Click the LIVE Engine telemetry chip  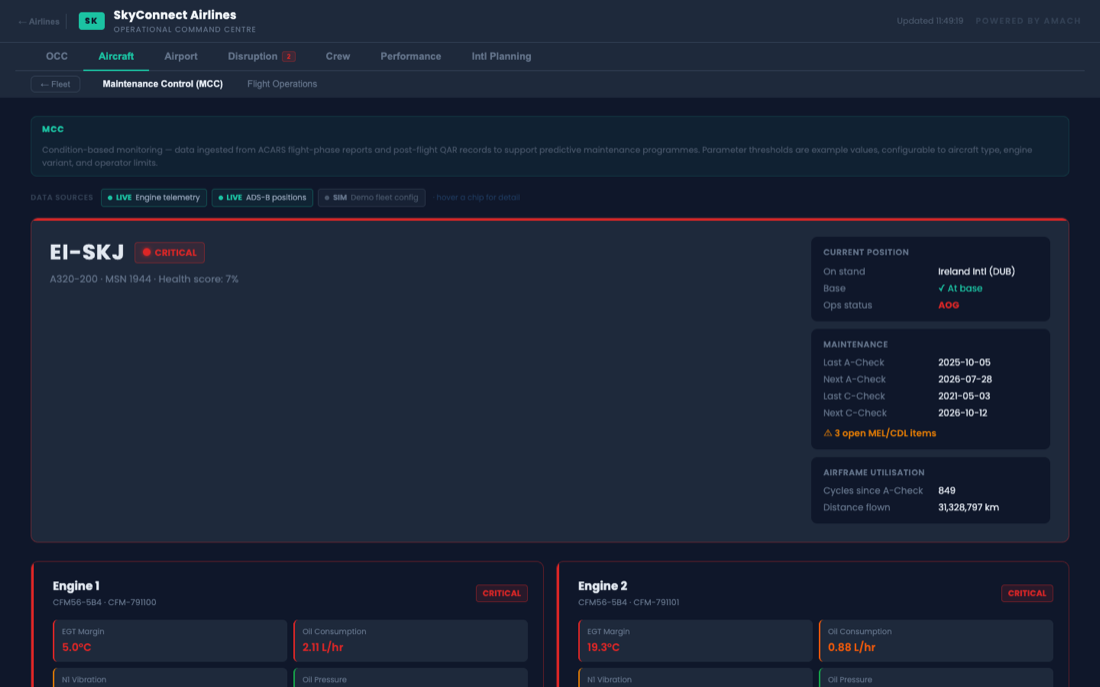click(x=154, y=198)
